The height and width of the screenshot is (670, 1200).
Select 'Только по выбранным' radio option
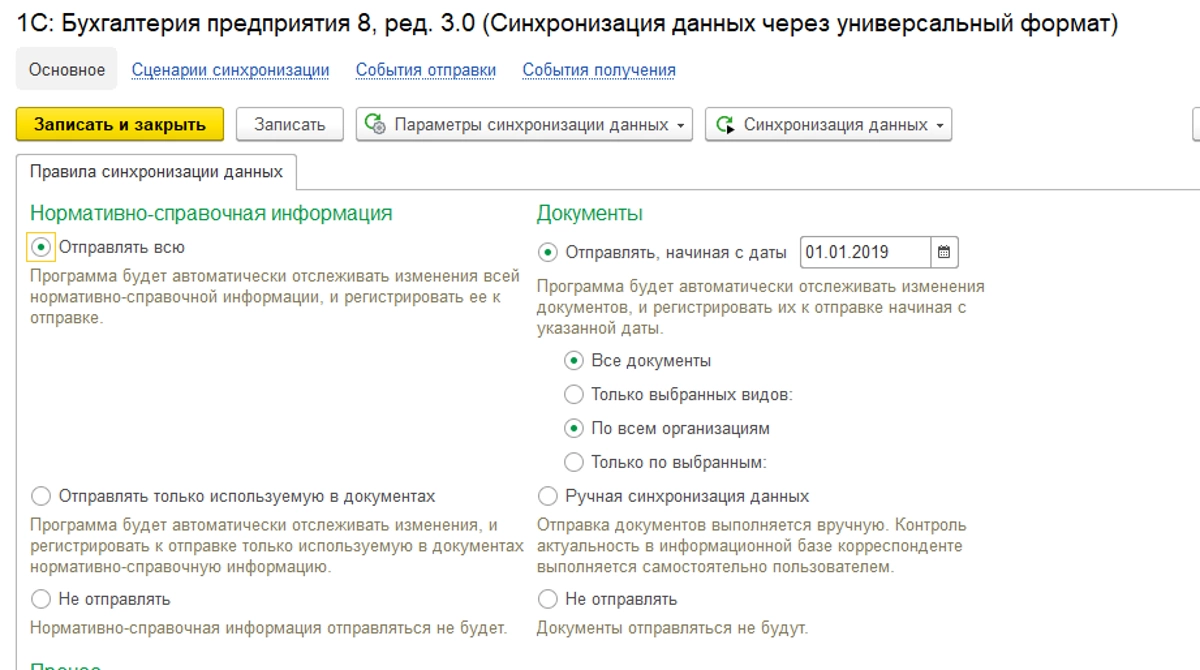574,462
